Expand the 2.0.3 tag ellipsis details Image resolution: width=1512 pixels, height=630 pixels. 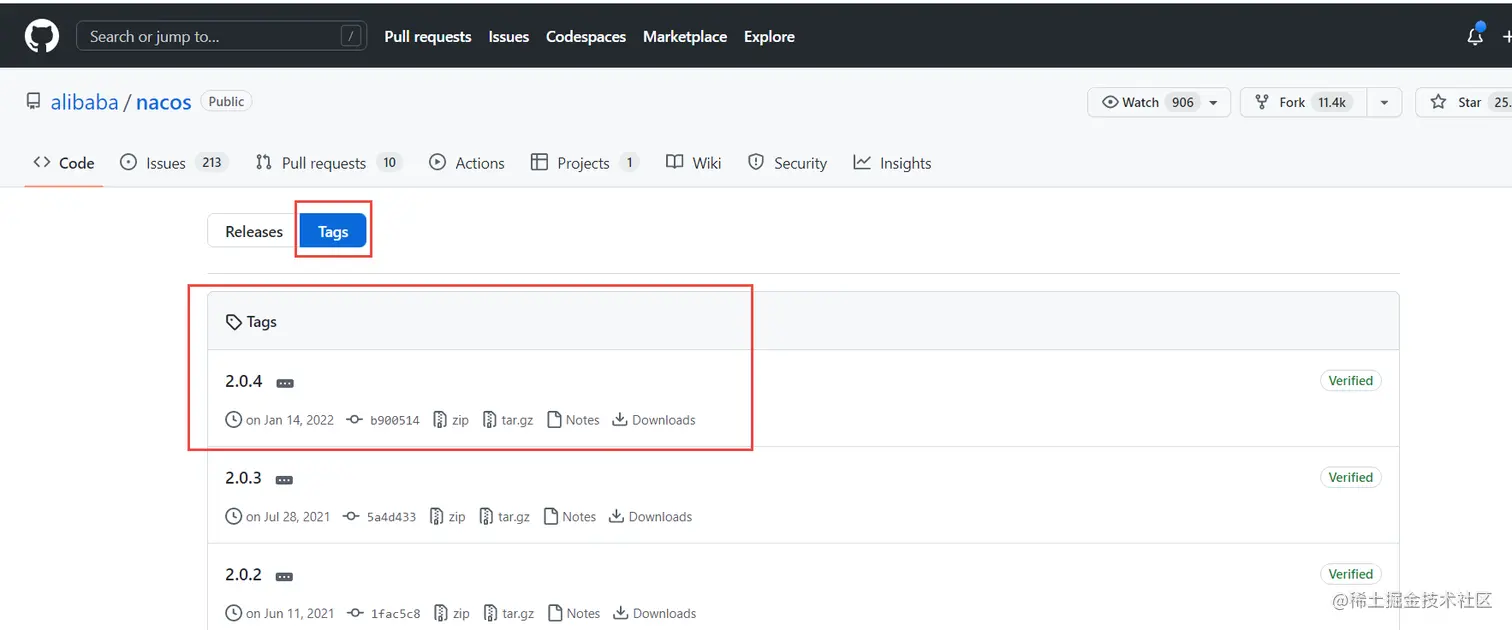284,480
